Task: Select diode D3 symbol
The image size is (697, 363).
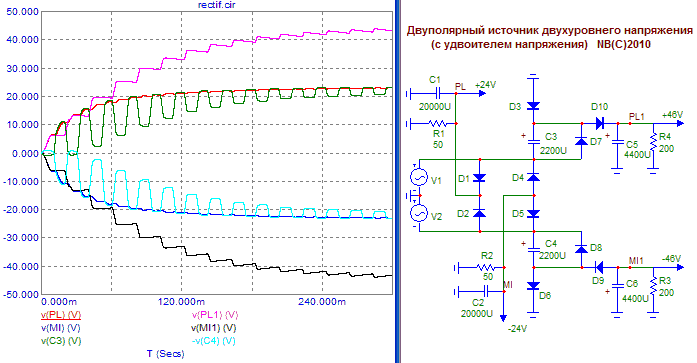Action: [533, 106]
